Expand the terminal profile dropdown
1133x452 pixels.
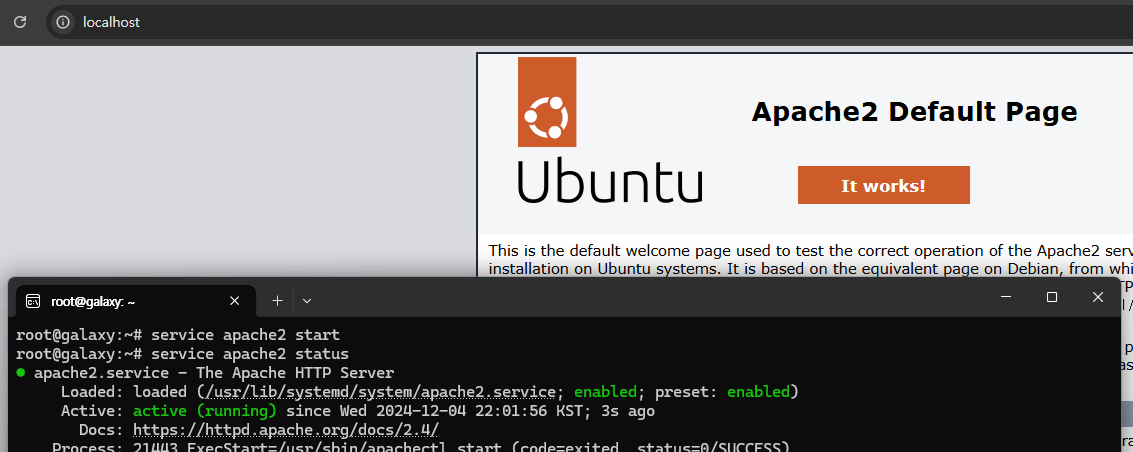(x=307, y=301)
